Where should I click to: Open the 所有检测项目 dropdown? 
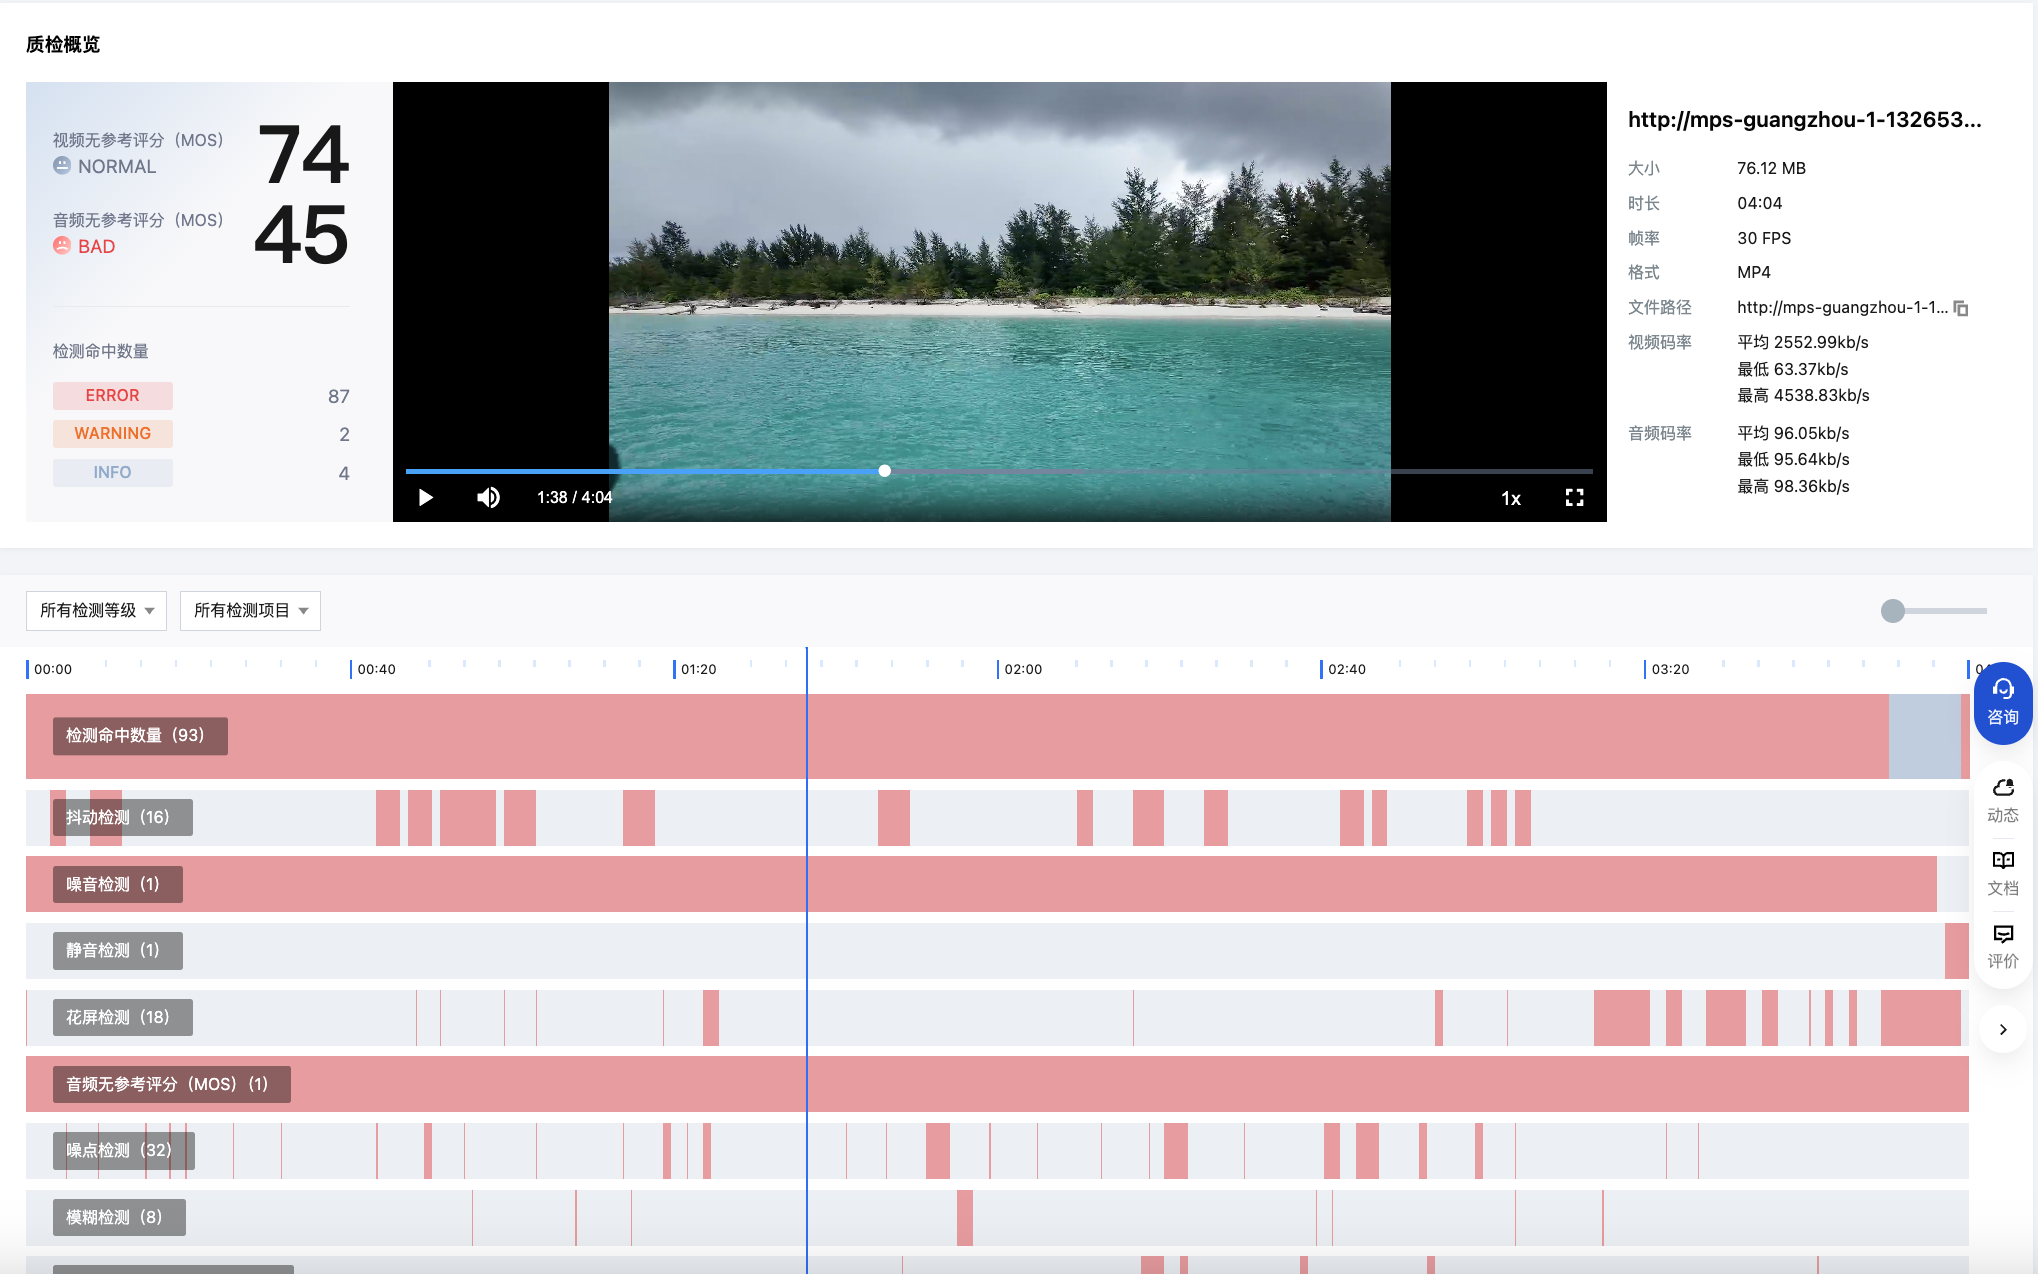pos(250,611)
